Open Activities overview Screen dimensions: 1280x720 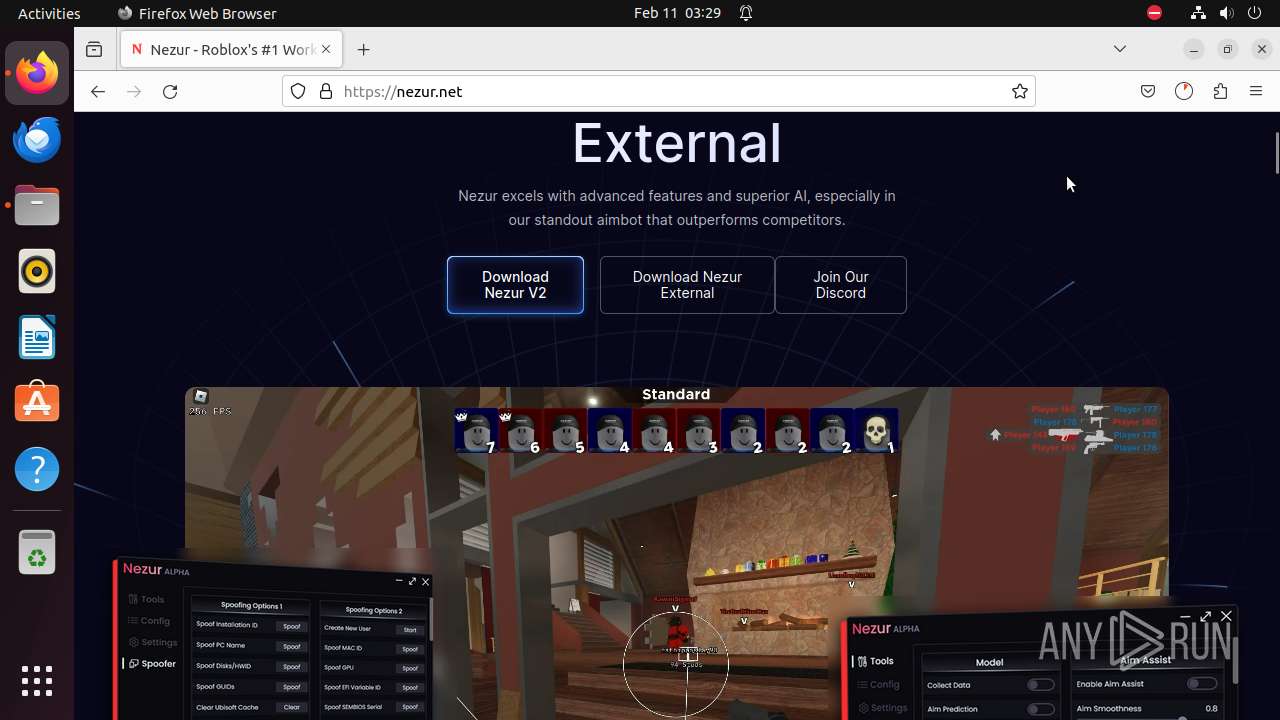[x=49, y=13]
